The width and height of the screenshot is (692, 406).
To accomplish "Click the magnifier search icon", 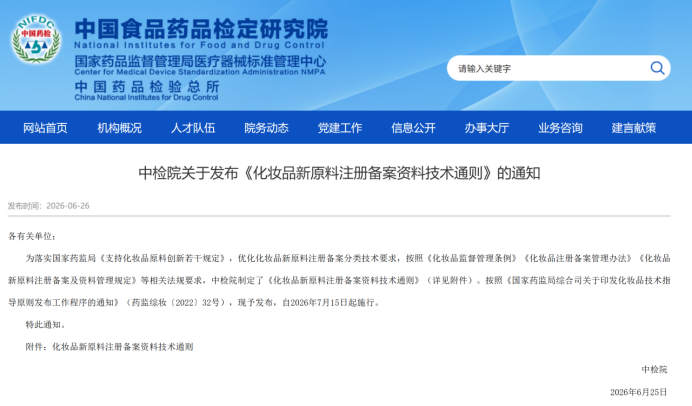I will [x=657, y=68].
